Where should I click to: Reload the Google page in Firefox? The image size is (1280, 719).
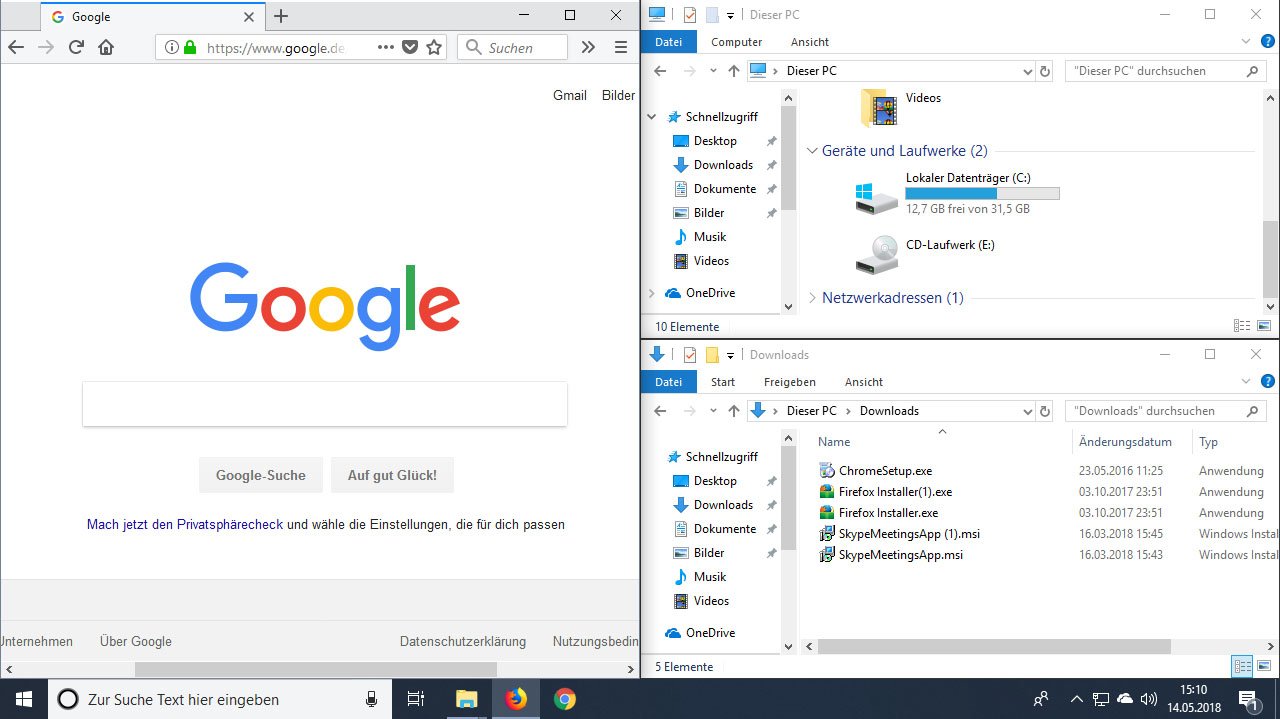76,47
